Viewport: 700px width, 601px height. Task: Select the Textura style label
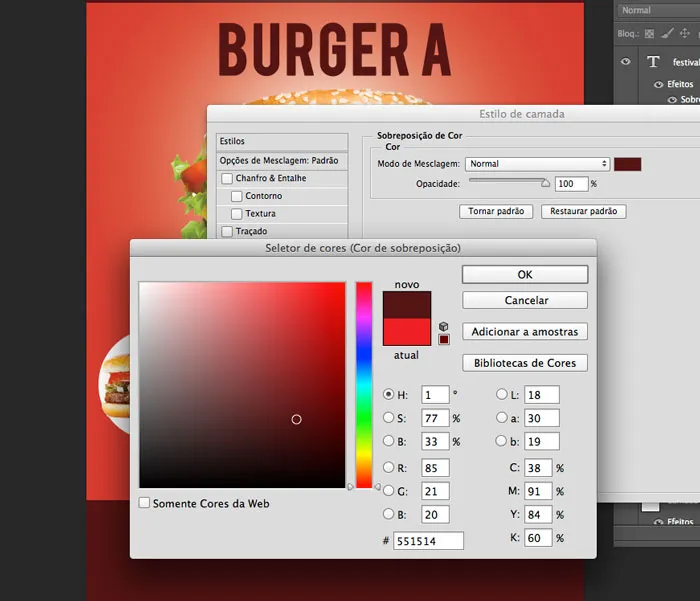coord(260,213)
